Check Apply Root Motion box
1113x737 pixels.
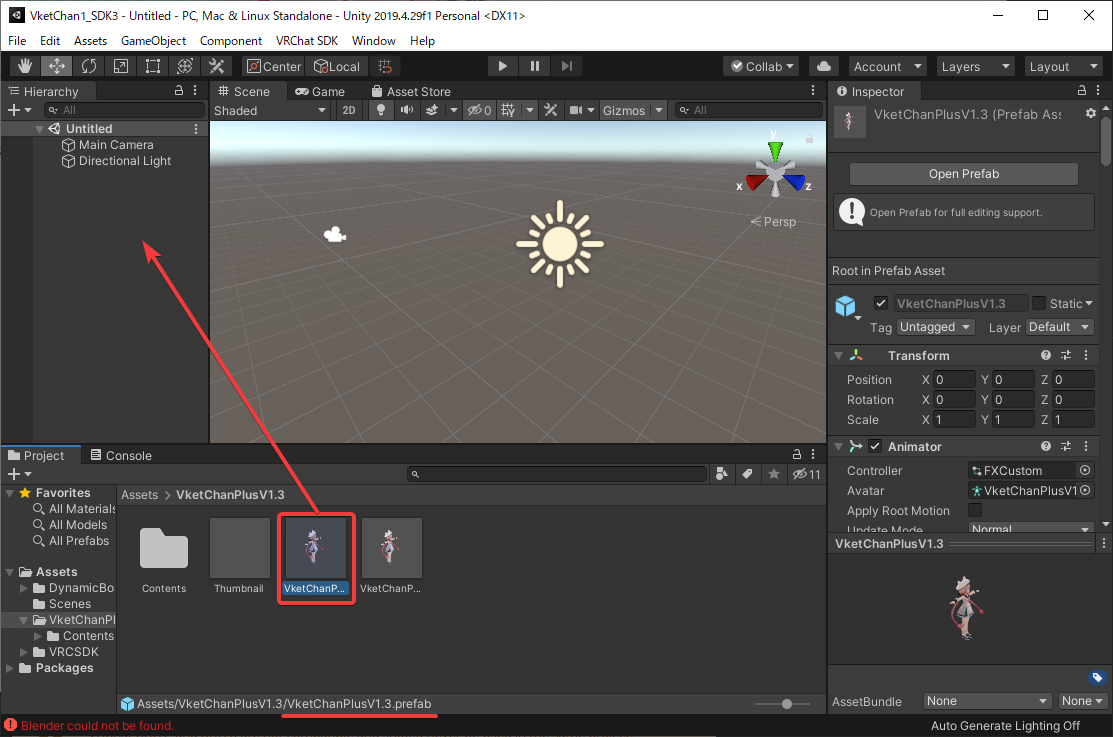tap(975, 511)
